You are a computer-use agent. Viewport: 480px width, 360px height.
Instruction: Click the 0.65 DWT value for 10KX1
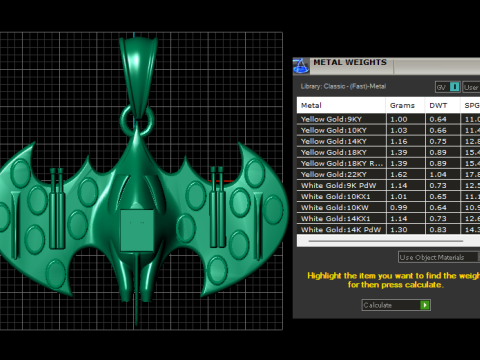[438, 196]
